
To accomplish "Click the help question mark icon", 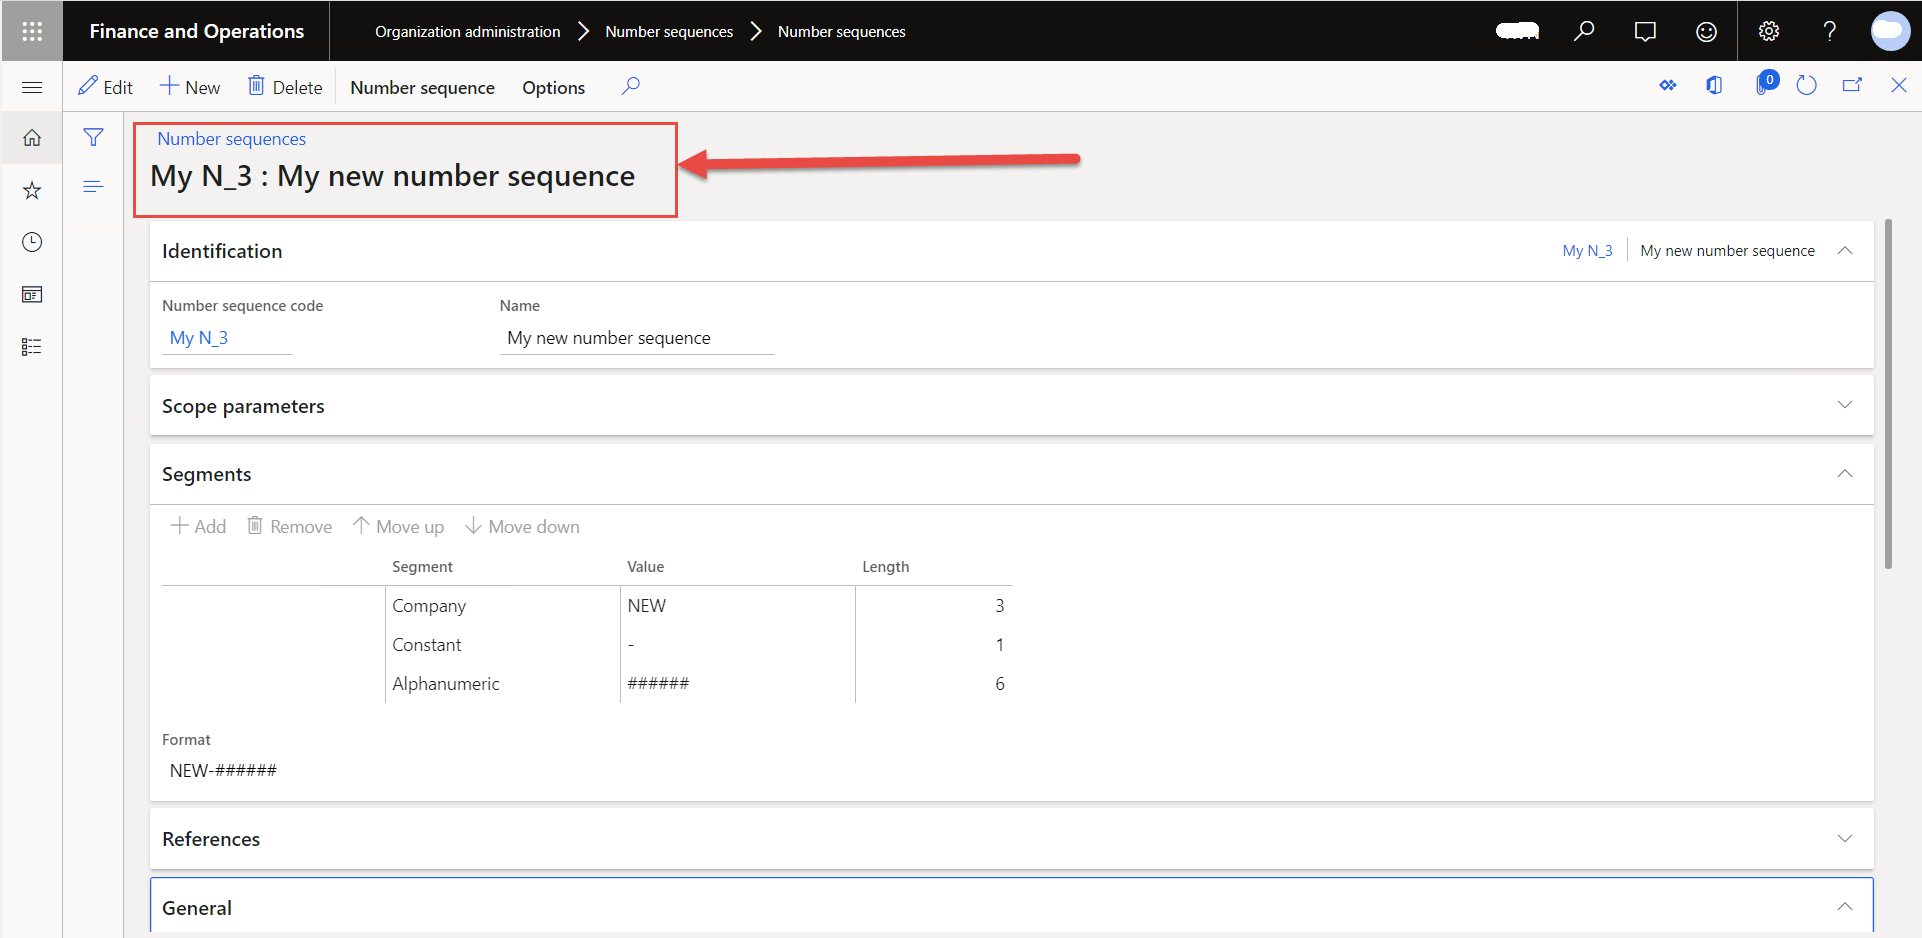I will coord(1829,31).
